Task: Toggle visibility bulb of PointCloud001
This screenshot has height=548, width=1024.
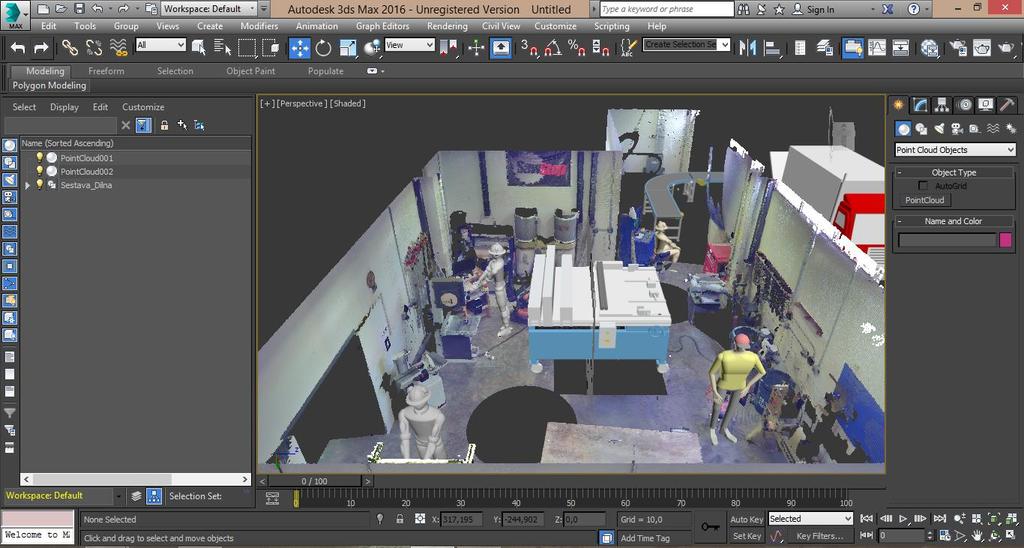Action: click(x=39, y=157)
